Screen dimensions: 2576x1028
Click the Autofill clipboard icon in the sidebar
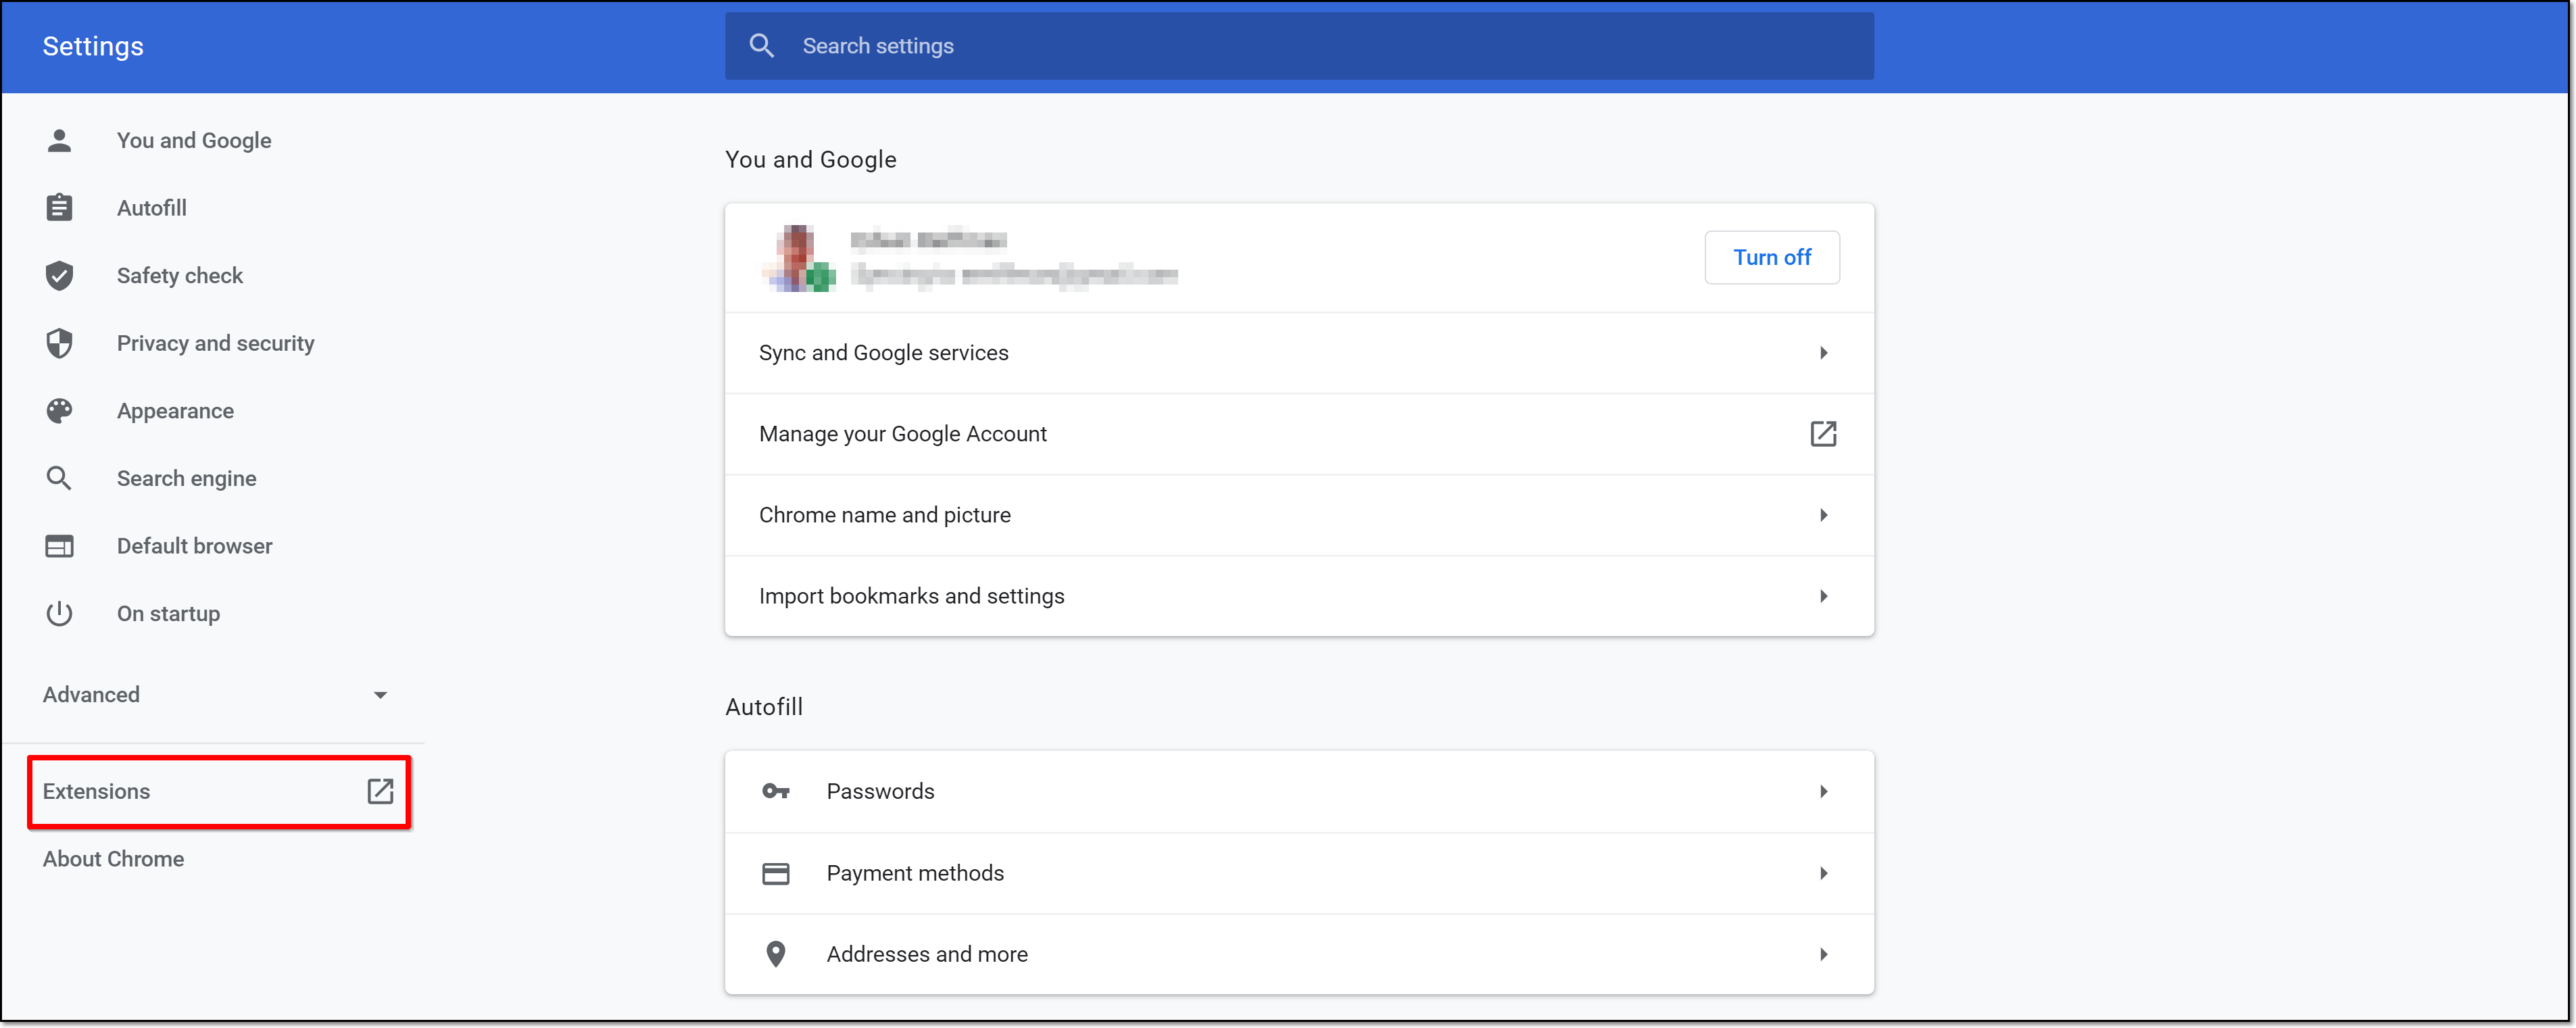click(59, 208)
